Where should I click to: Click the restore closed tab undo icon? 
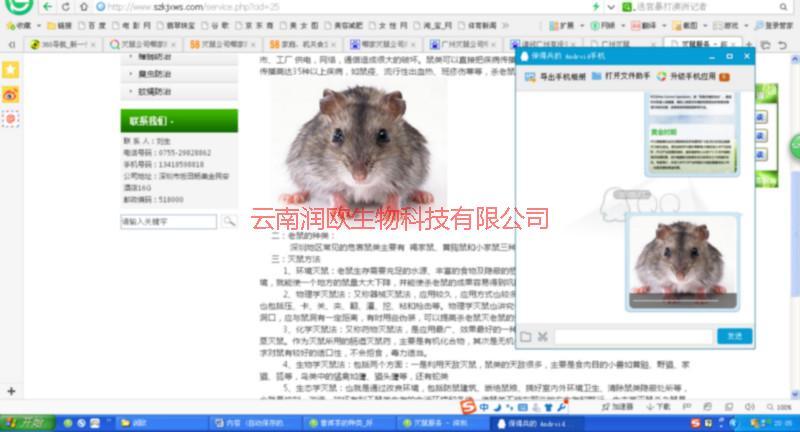click(x=782, y=45)
